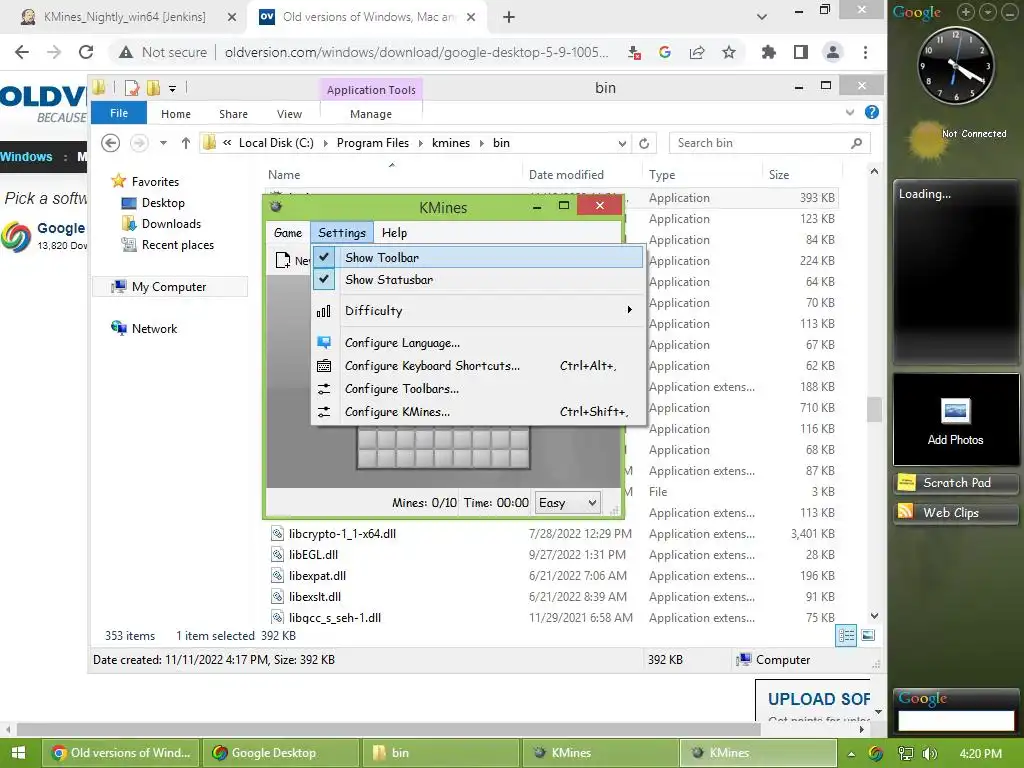The width and height of the screenshot is (1024, 768).
Task: Switch to the View ribbon tab
Action: click(289, 114)
